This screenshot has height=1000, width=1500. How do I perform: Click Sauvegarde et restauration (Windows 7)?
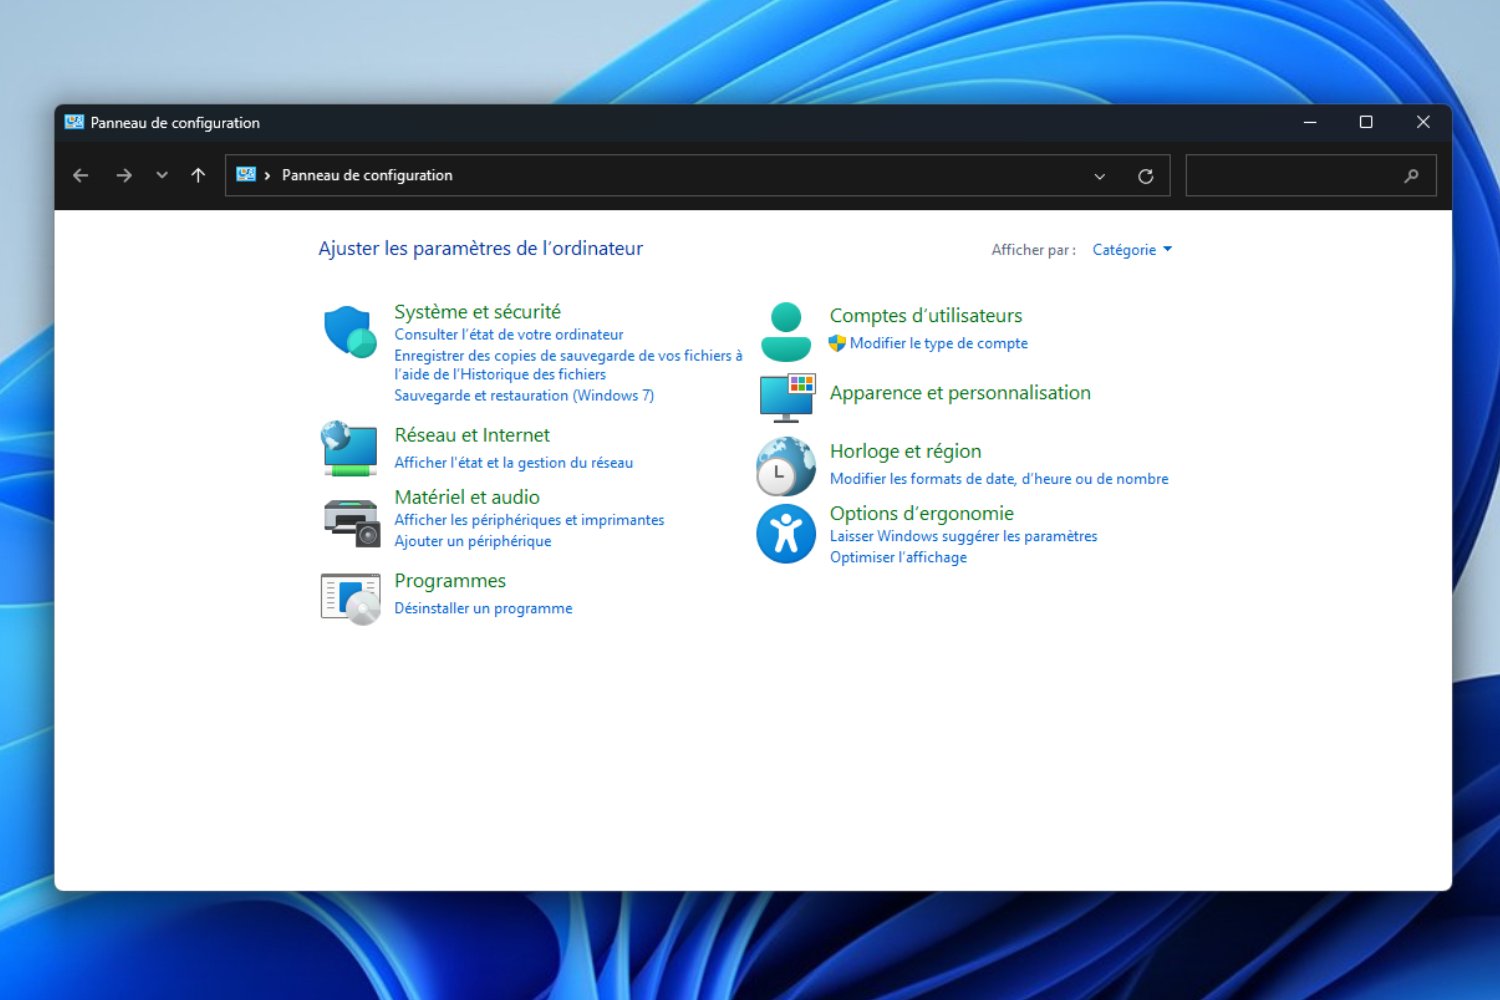(524, 395)
